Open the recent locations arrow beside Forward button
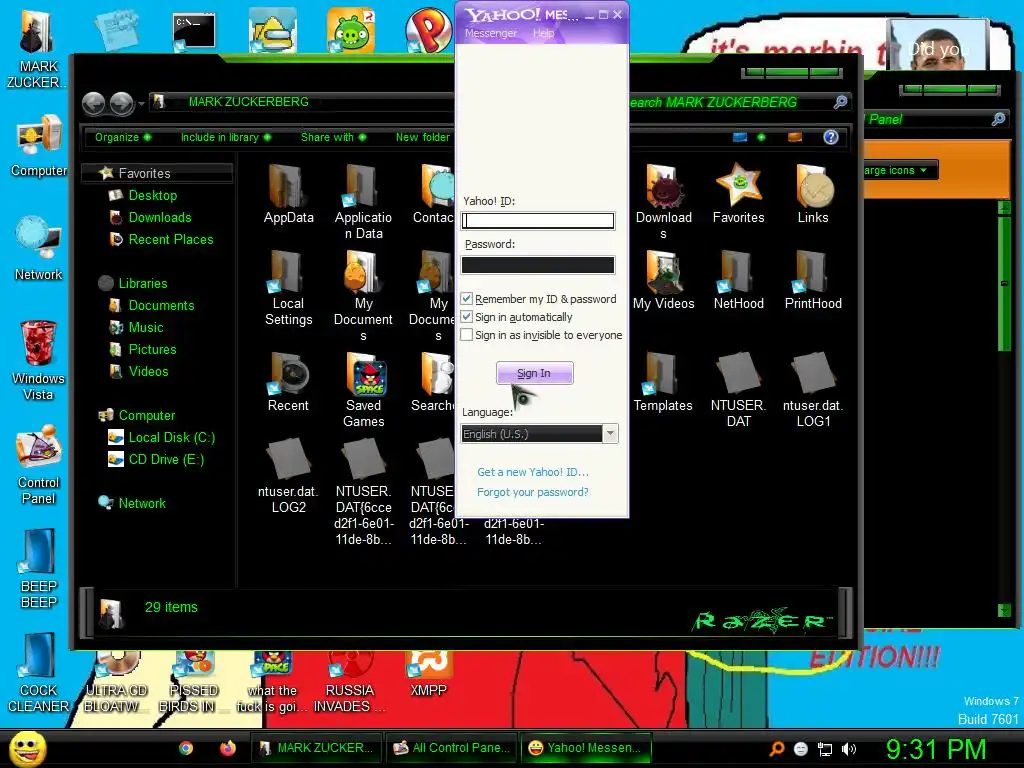 [x=142, y=103]
